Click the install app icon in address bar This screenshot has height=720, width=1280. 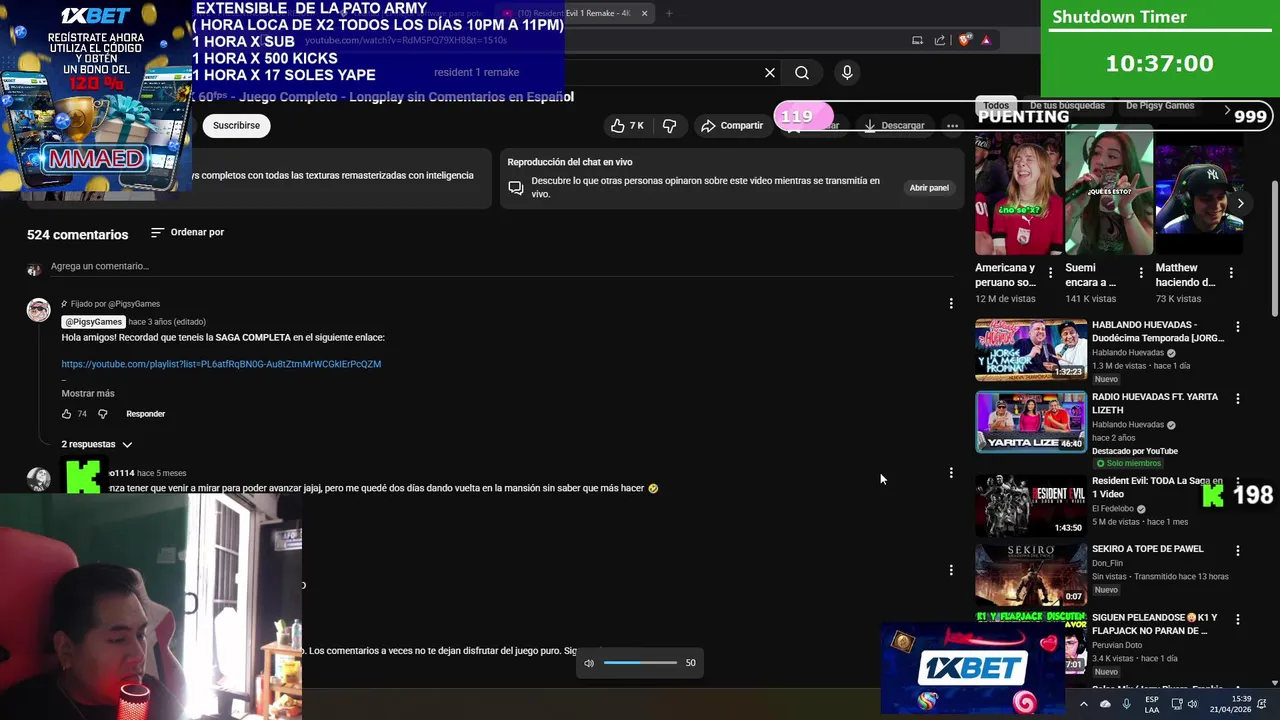point(917,40)
